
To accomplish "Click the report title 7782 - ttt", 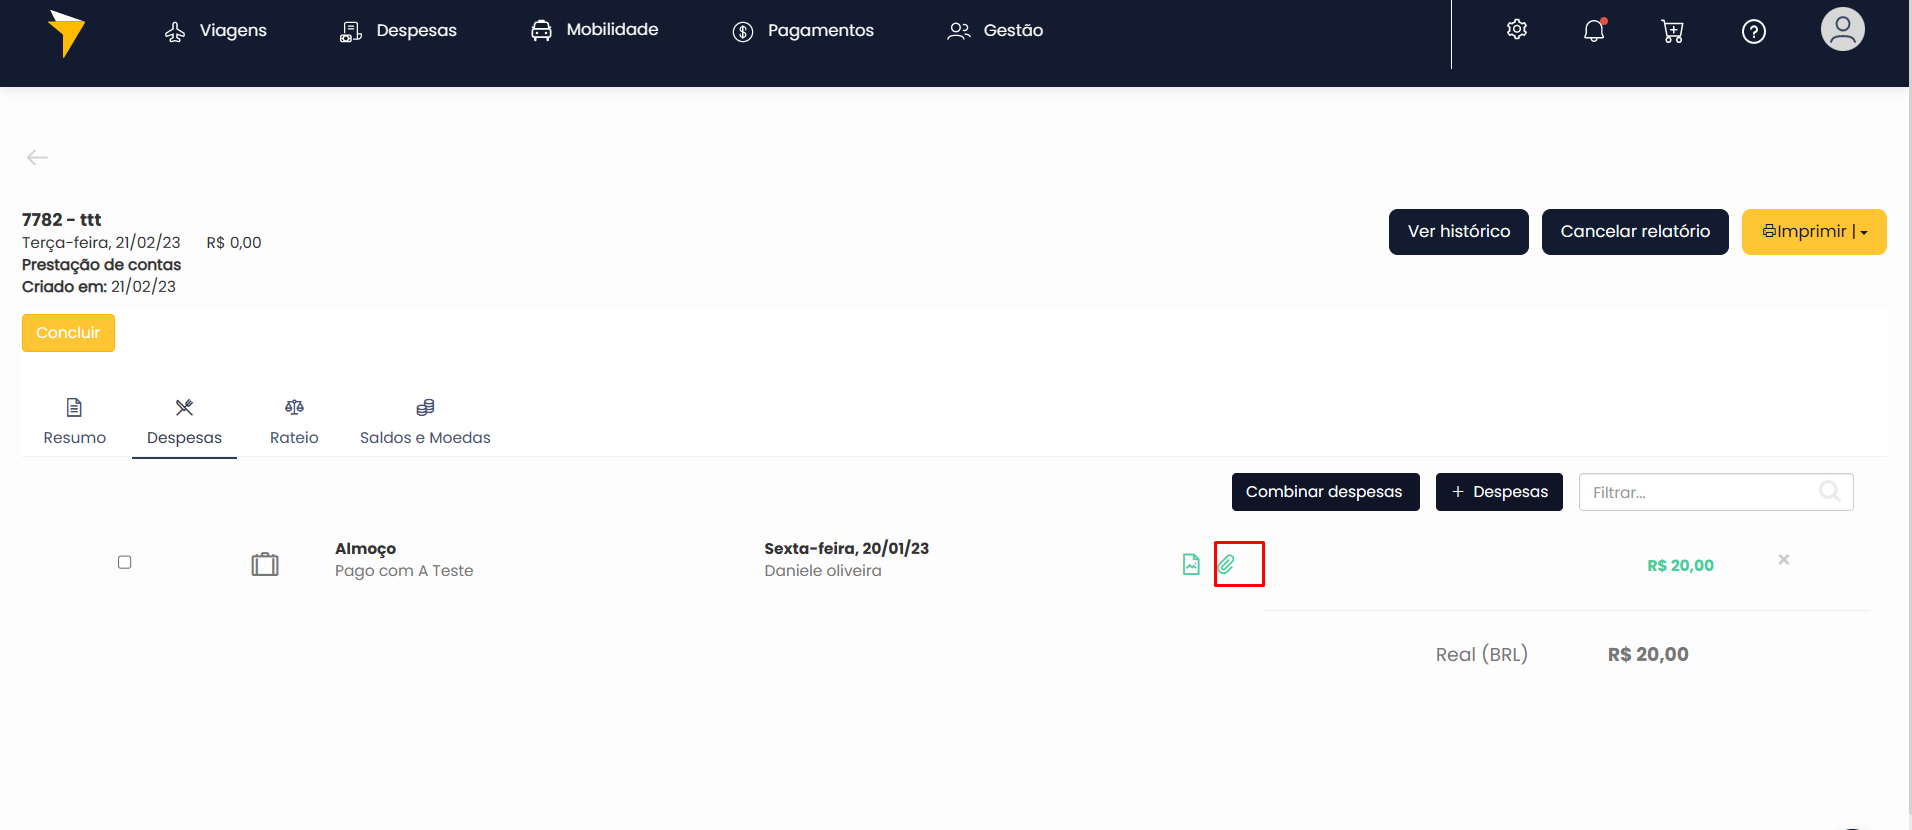I will (x=62, y=220).
